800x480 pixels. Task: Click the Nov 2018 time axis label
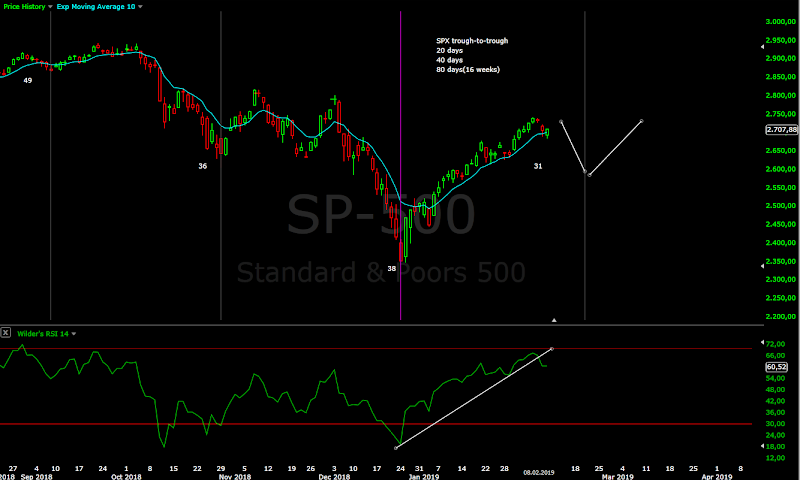pyautogui.click(x=235, y=476)
